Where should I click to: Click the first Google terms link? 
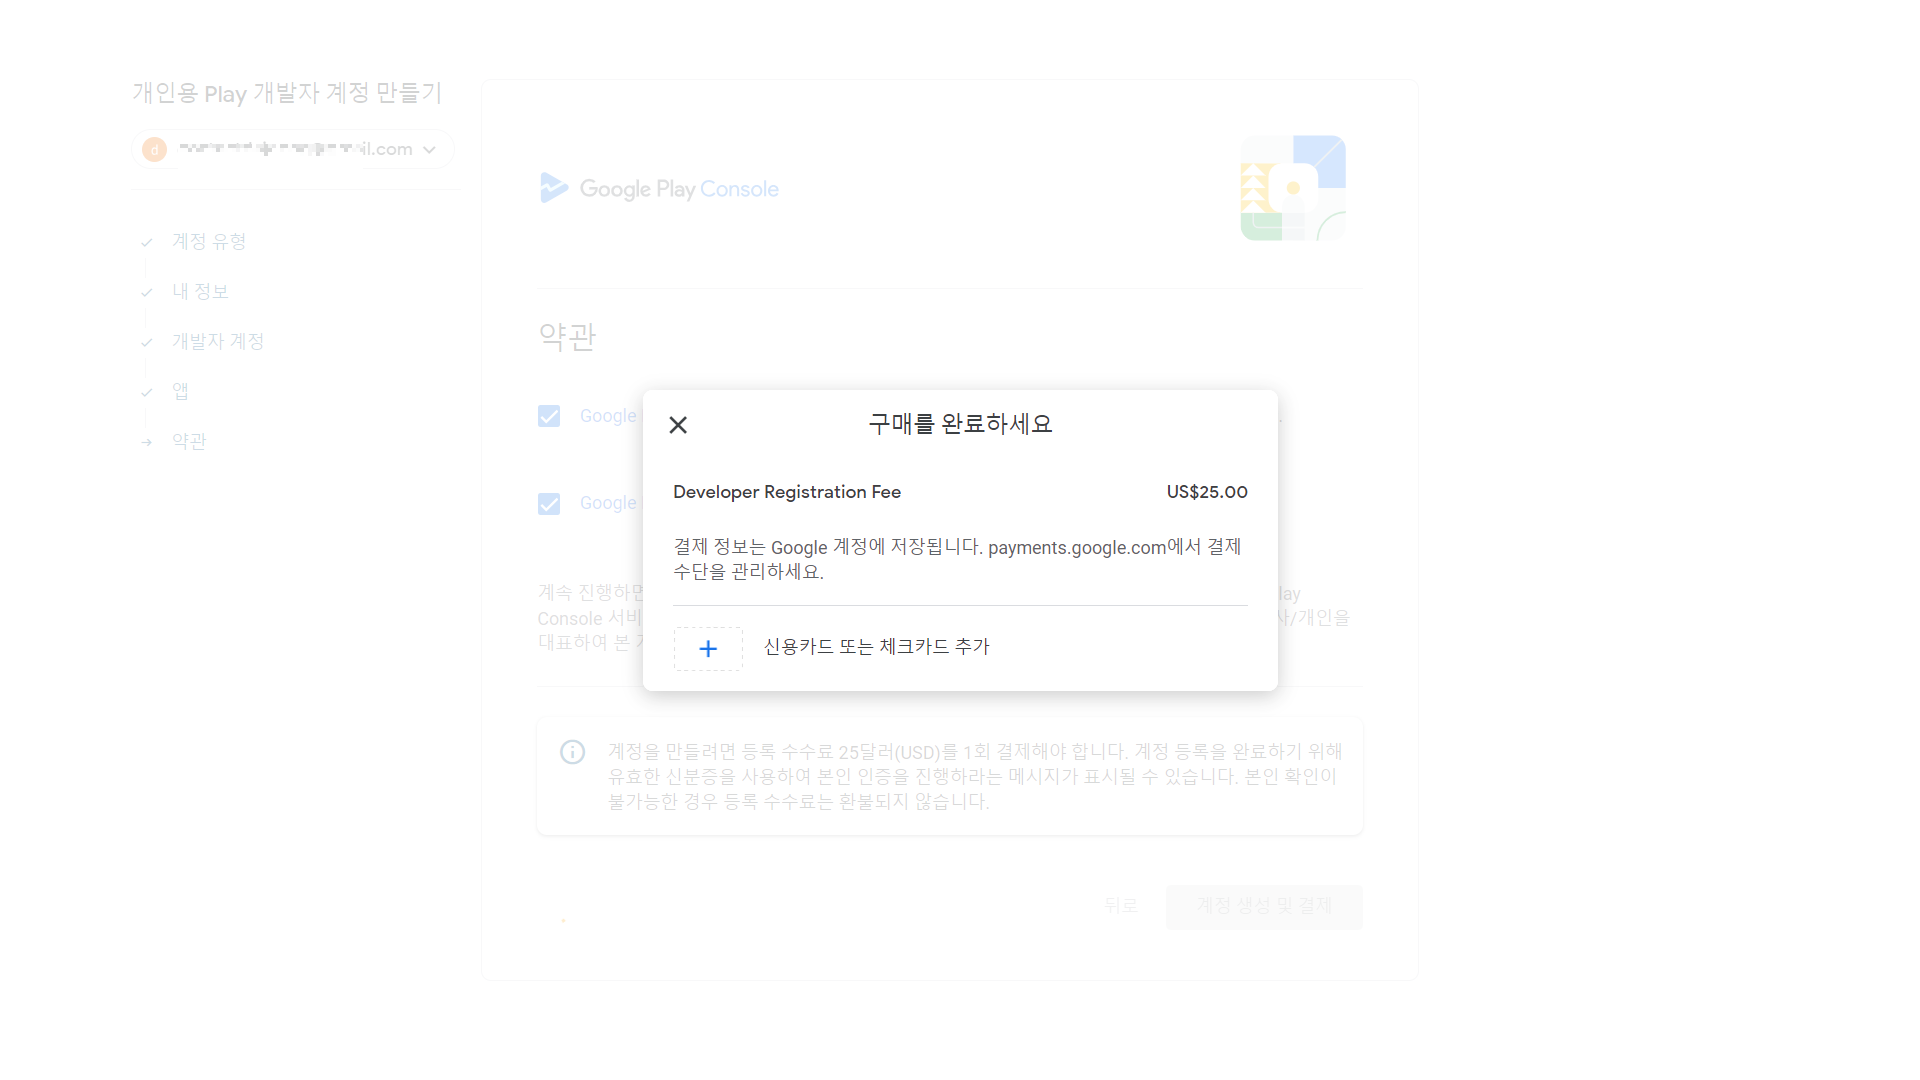608,416
